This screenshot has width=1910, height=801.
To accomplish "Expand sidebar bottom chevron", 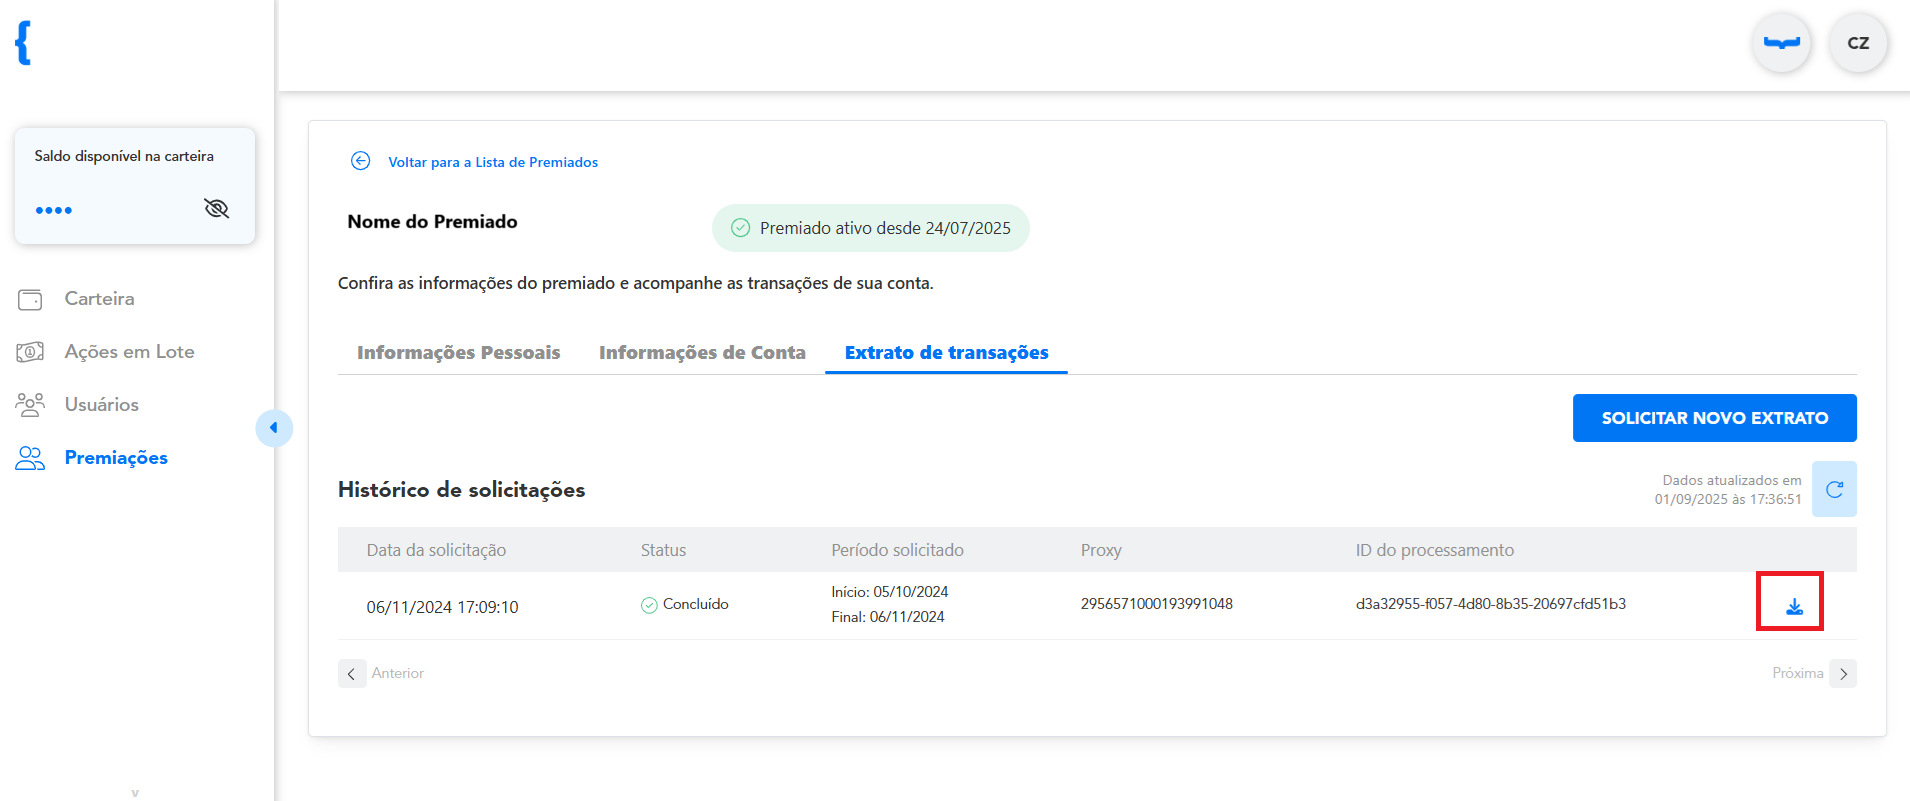I will point(135,793).
